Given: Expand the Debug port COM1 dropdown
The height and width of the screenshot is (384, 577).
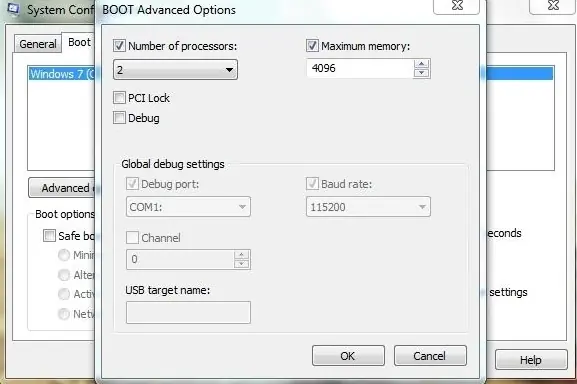Looking at the screenshot, I should (x=188, y=207).
